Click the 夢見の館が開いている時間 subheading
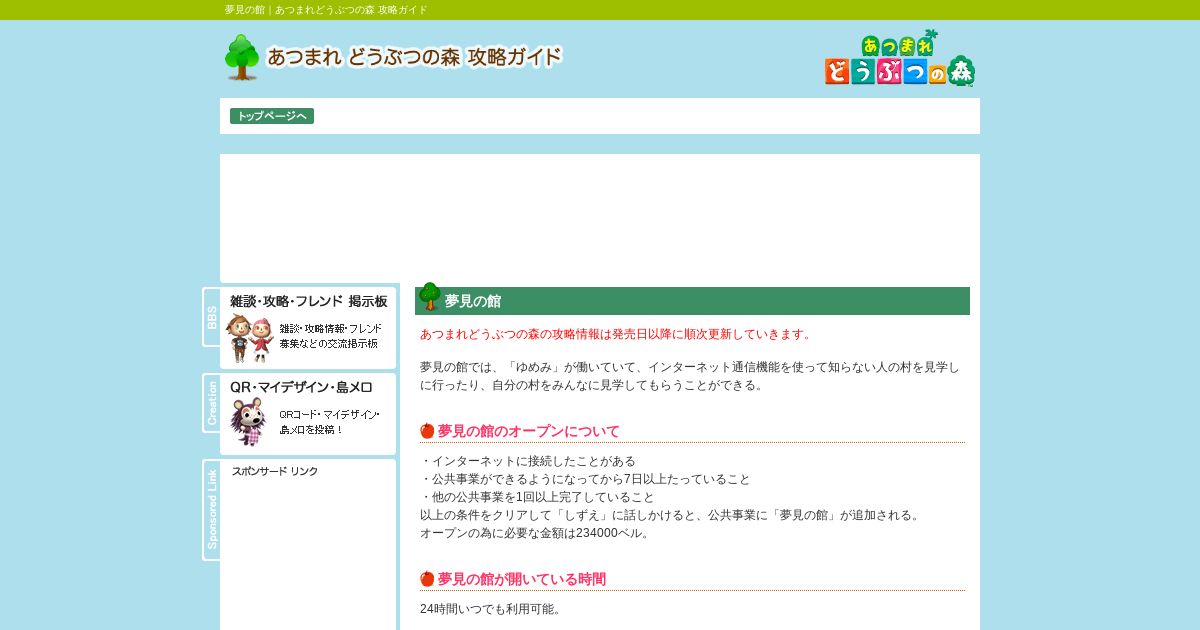This screenshot has width=1200, height=630. coord(522,579)
